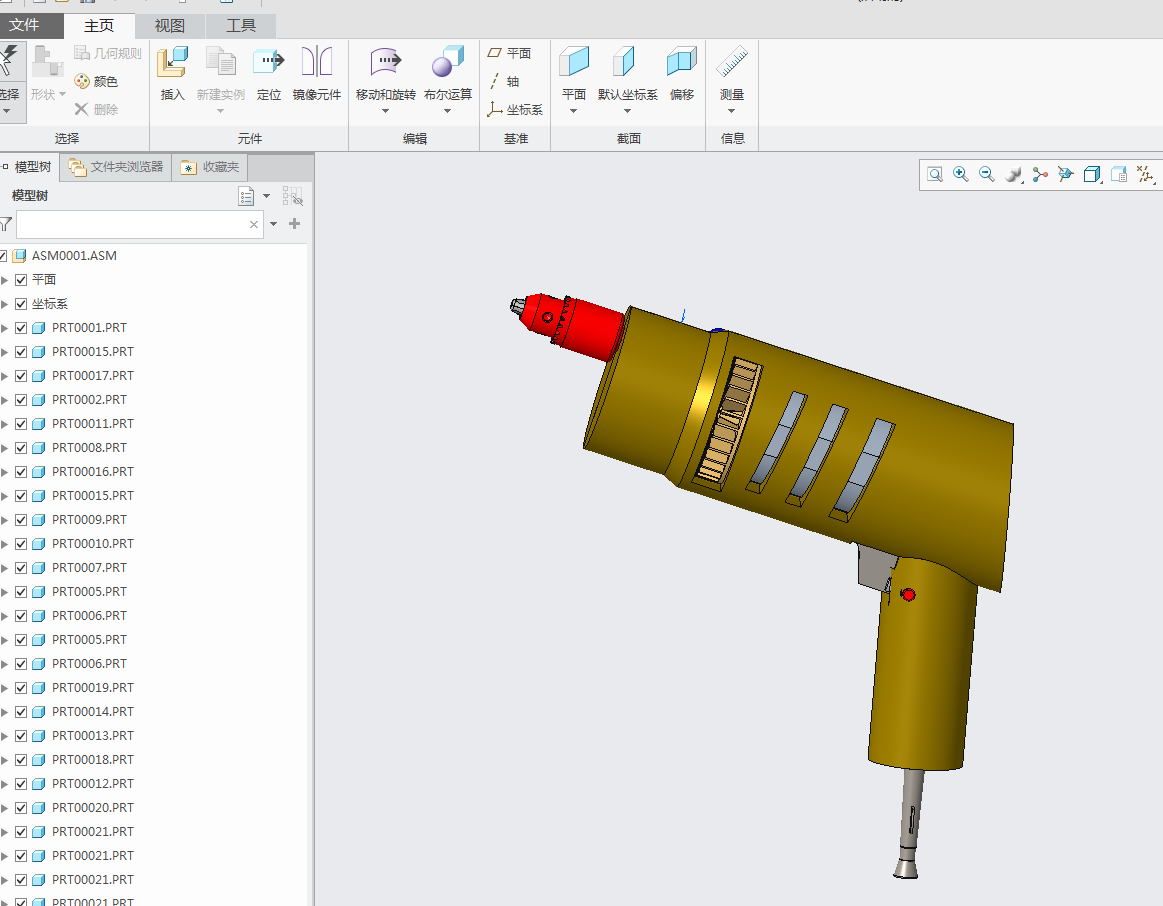The height and width of the screenshot is (906, 1163).
Task: Open dropdown arrow next to tree settings icon
Action: pyautogui.click(x=266, y=196)
